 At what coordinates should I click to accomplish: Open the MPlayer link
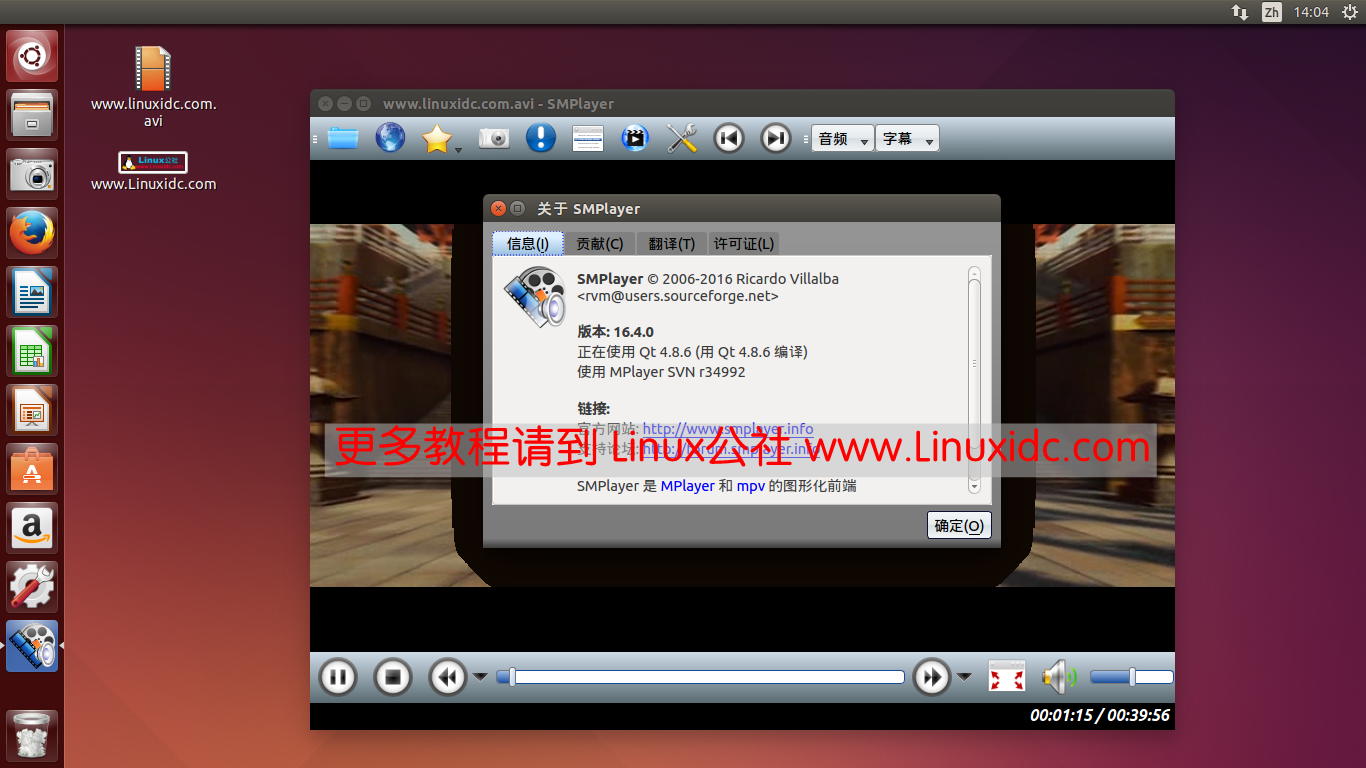point(688,486)
